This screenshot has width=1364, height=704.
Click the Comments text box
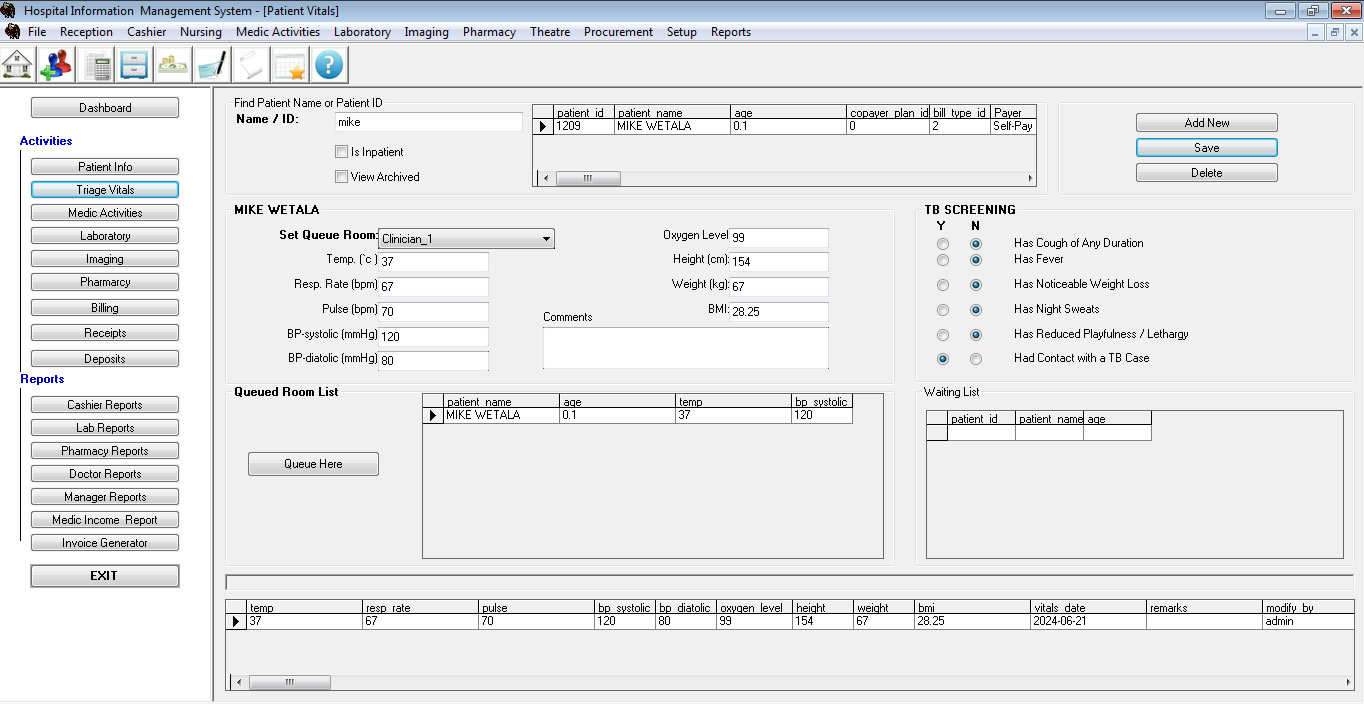pyautogui.click(x=685, y=347)
